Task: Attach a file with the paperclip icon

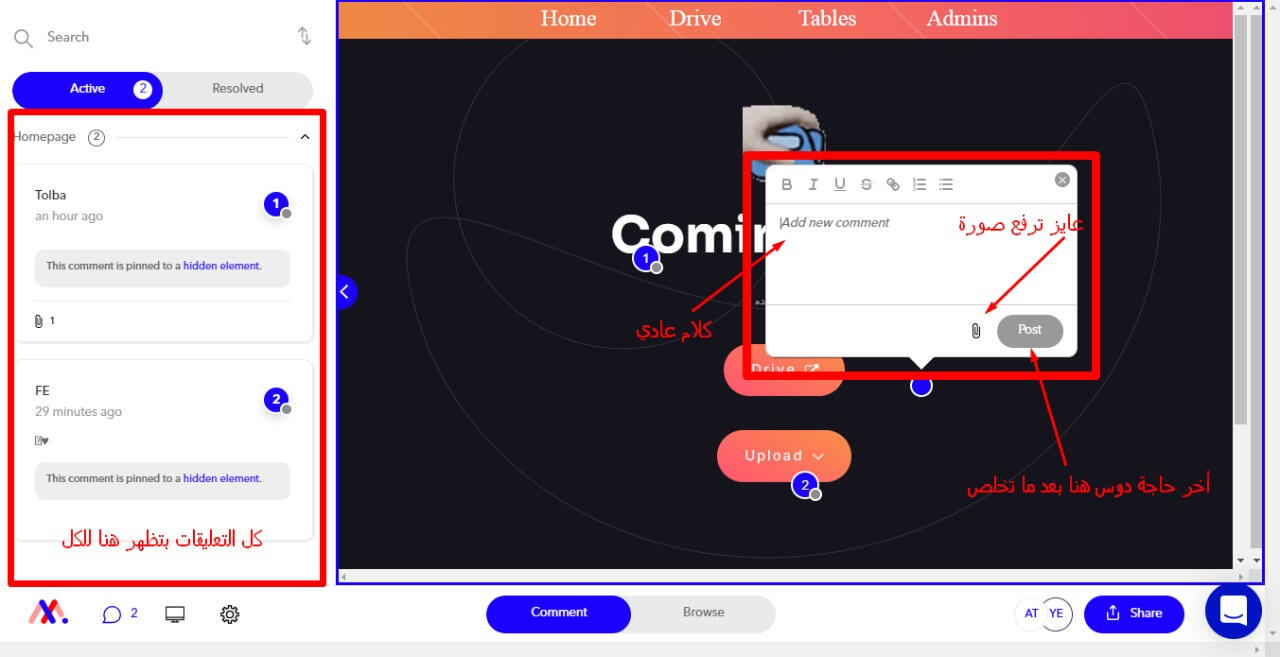Action: click(976, 331)
